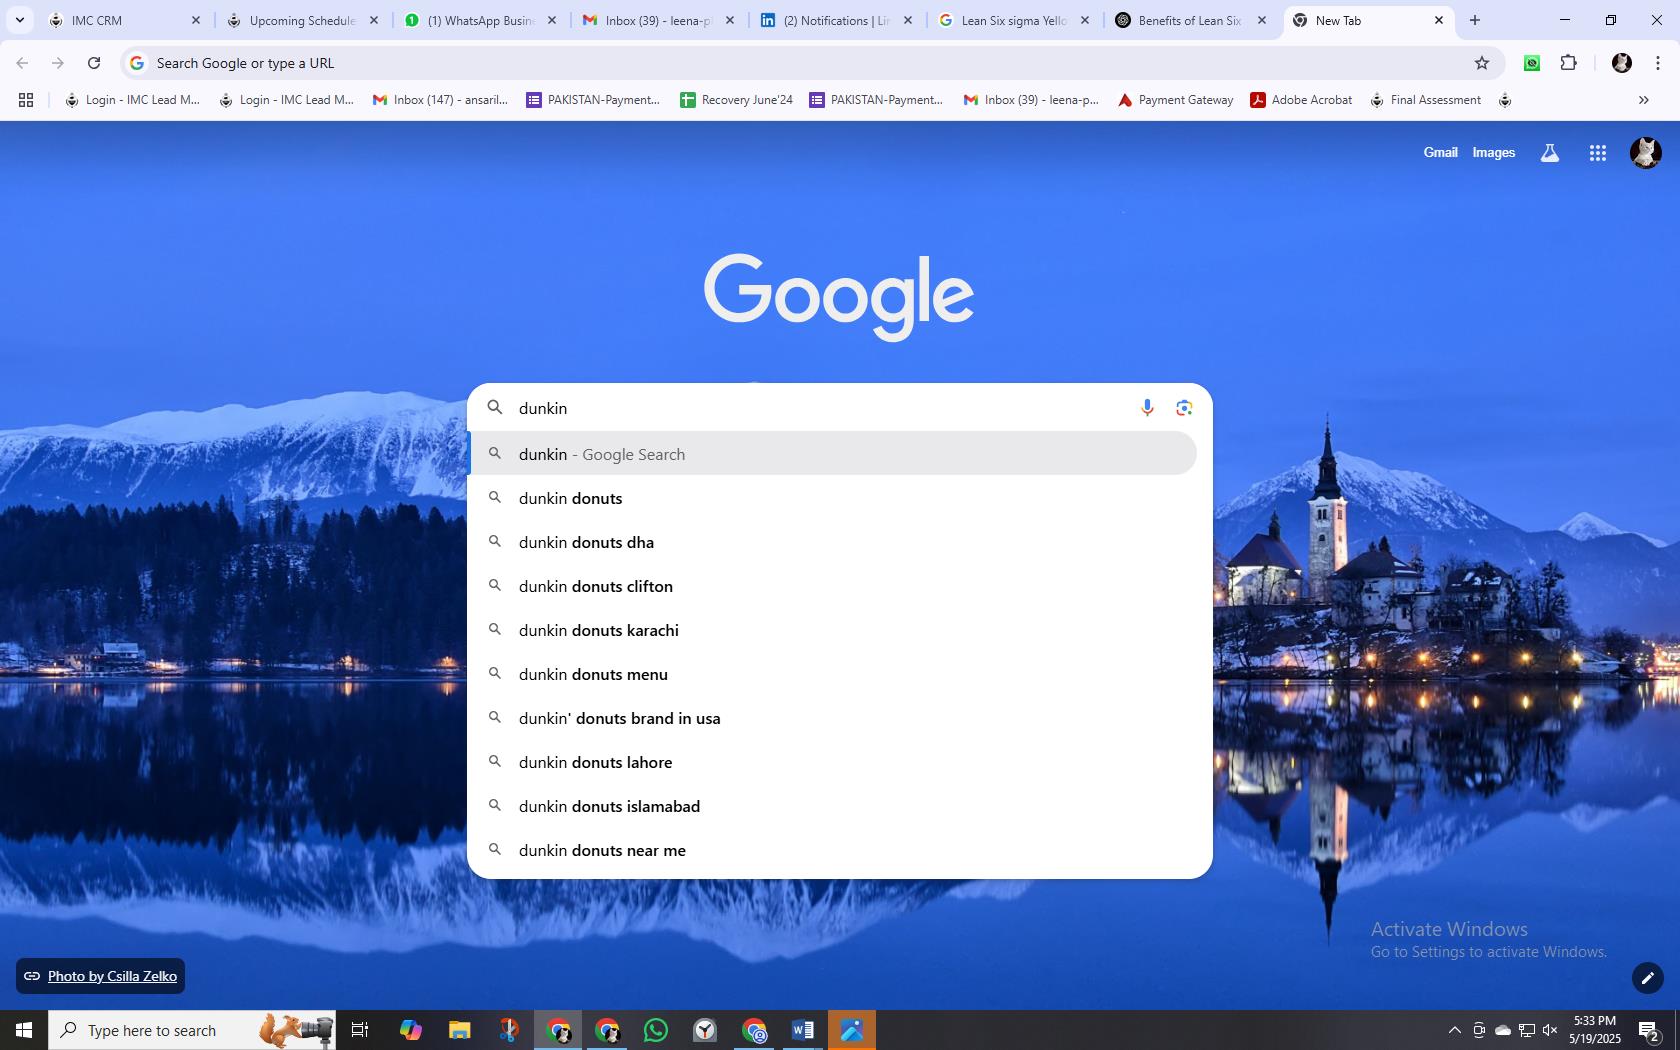1680x1050 pixels.
Task: Bookmark this tab with star icon
Action: [1482, 63]
